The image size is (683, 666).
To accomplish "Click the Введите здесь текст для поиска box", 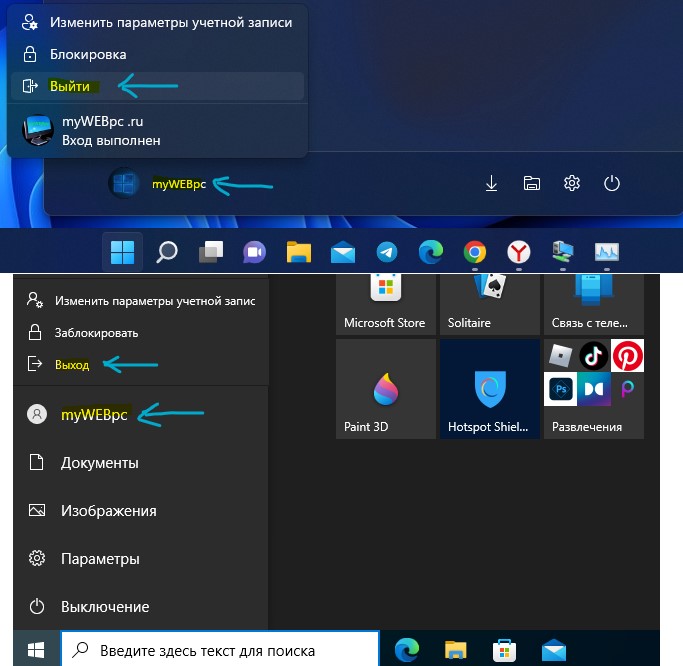I will [x=220, y=650].
